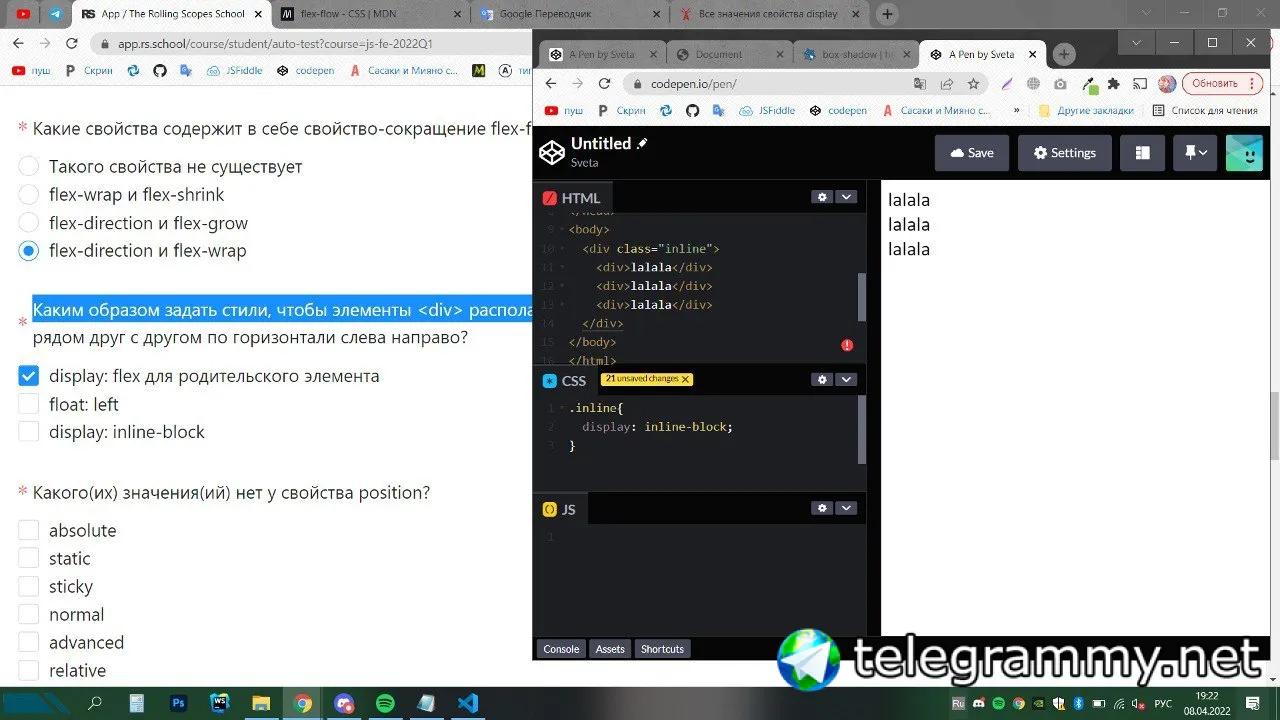Expand the CSS editor dropdown chevron
The width and height of the screenshot is (1280, 720).
coord(847,379)
